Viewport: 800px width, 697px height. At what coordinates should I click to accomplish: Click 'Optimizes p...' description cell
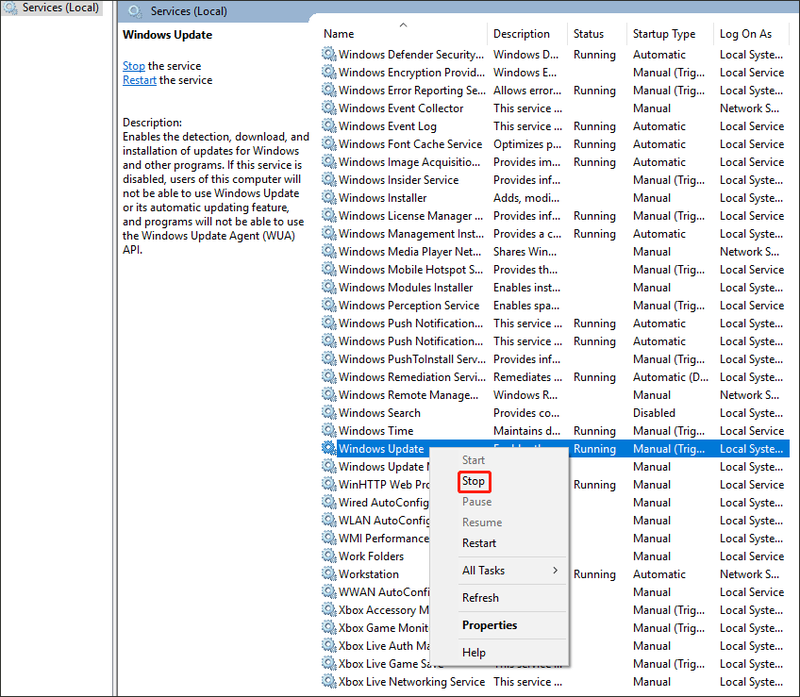point(527,144)
